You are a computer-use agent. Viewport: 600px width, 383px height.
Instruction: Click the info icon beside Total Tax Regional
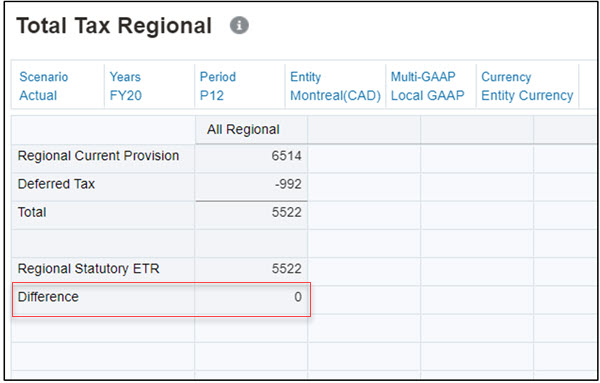[239, 26]
